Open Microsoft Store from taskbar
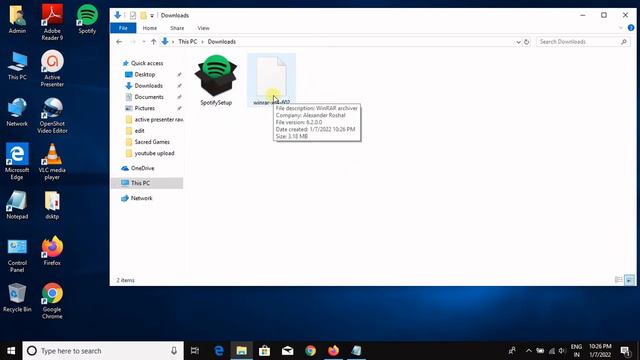 click(264, 351)
